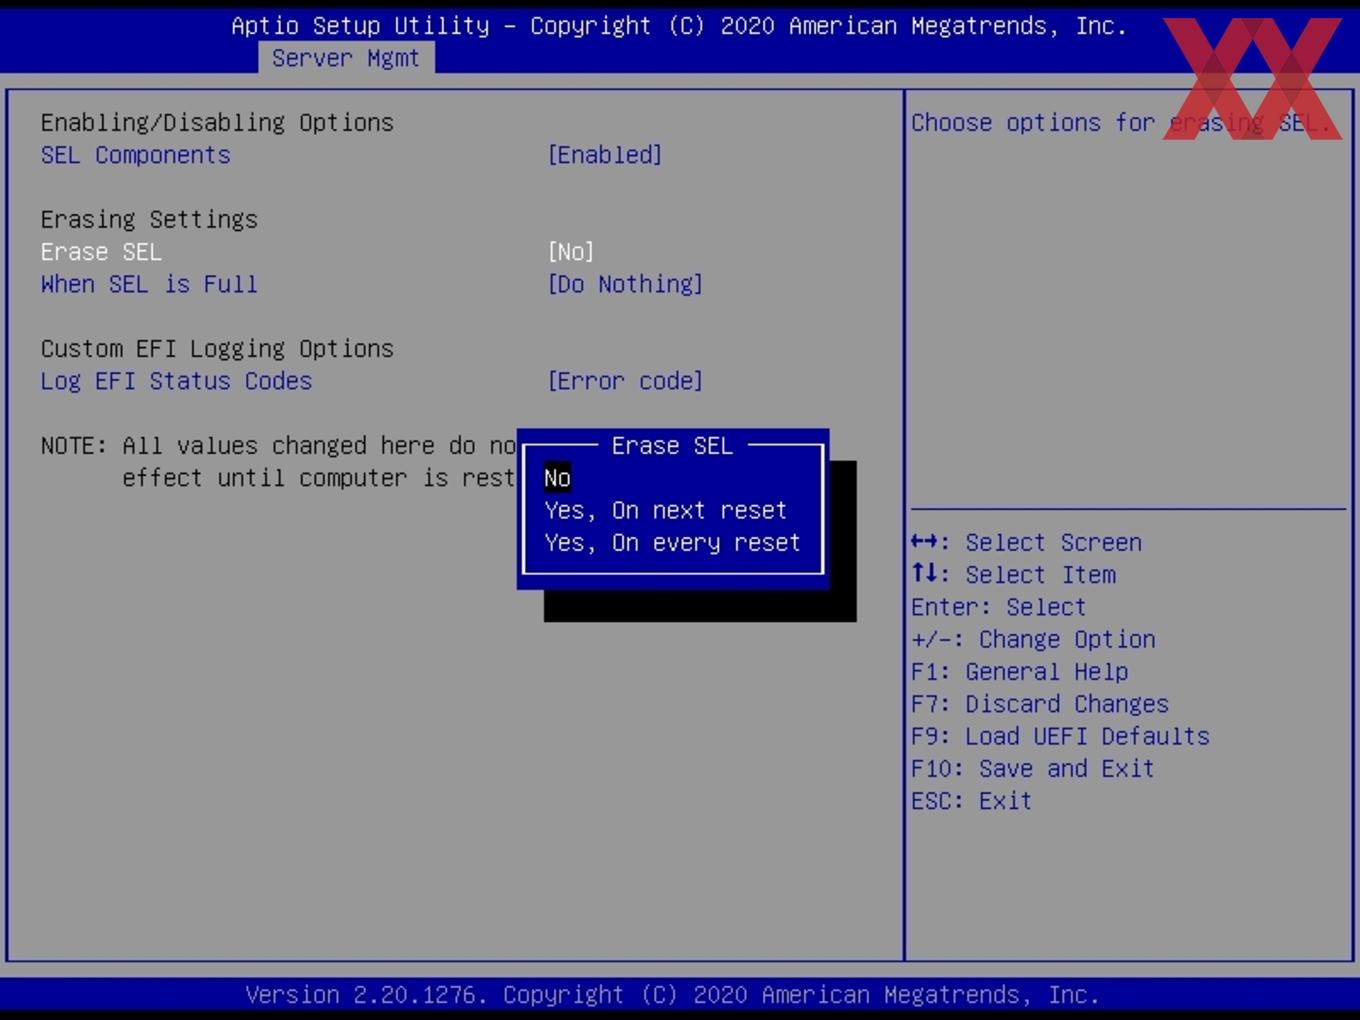Click the F1: General Help hint
This screenshot has height=1020, width=1360.
(1019, 672)
